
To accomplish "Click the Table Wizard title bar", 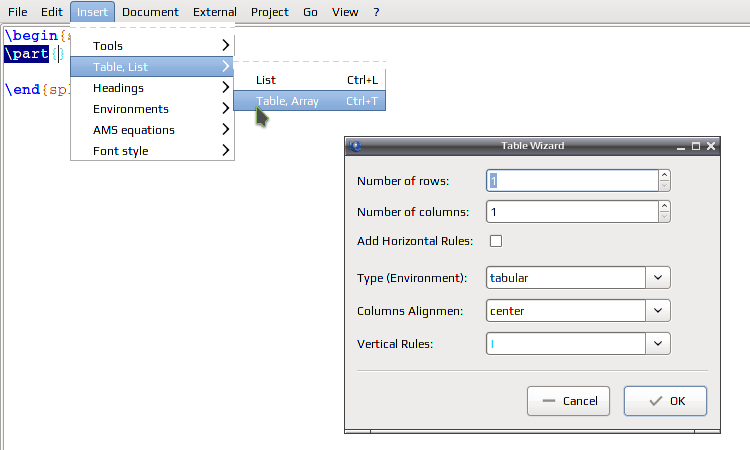I will tap(532, 146).
